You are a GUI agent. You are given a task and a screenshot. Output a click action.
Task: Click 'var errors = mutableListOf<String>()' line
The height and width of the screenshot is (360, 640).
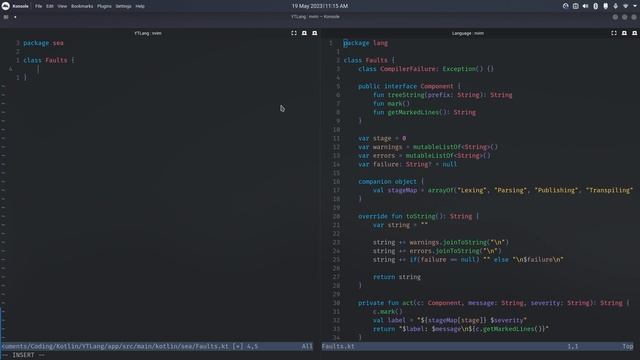click(x=424, y=156)
